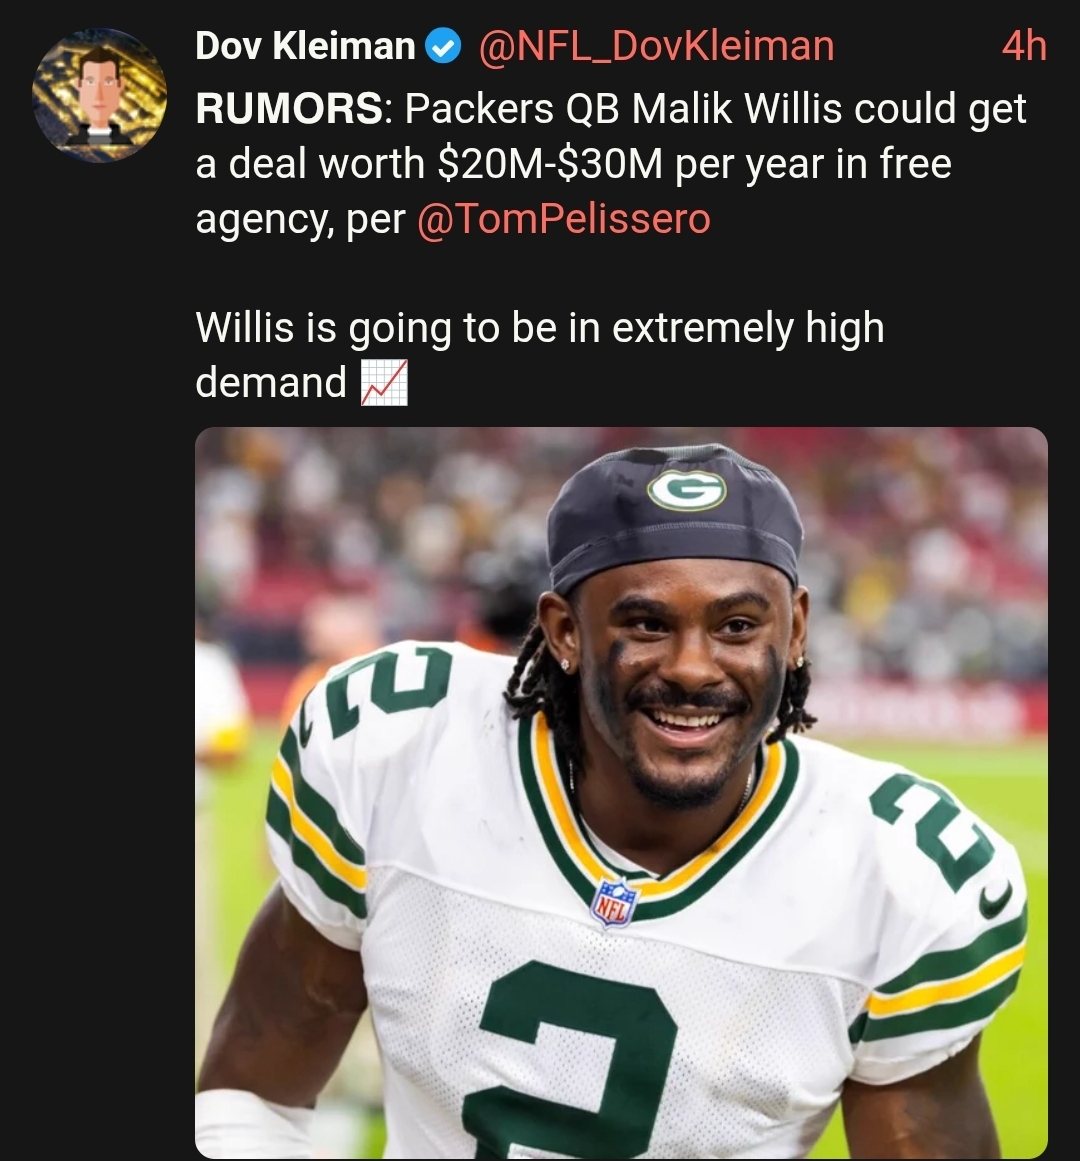
Task: Click the blue verified badge
Action: point(443,46)
